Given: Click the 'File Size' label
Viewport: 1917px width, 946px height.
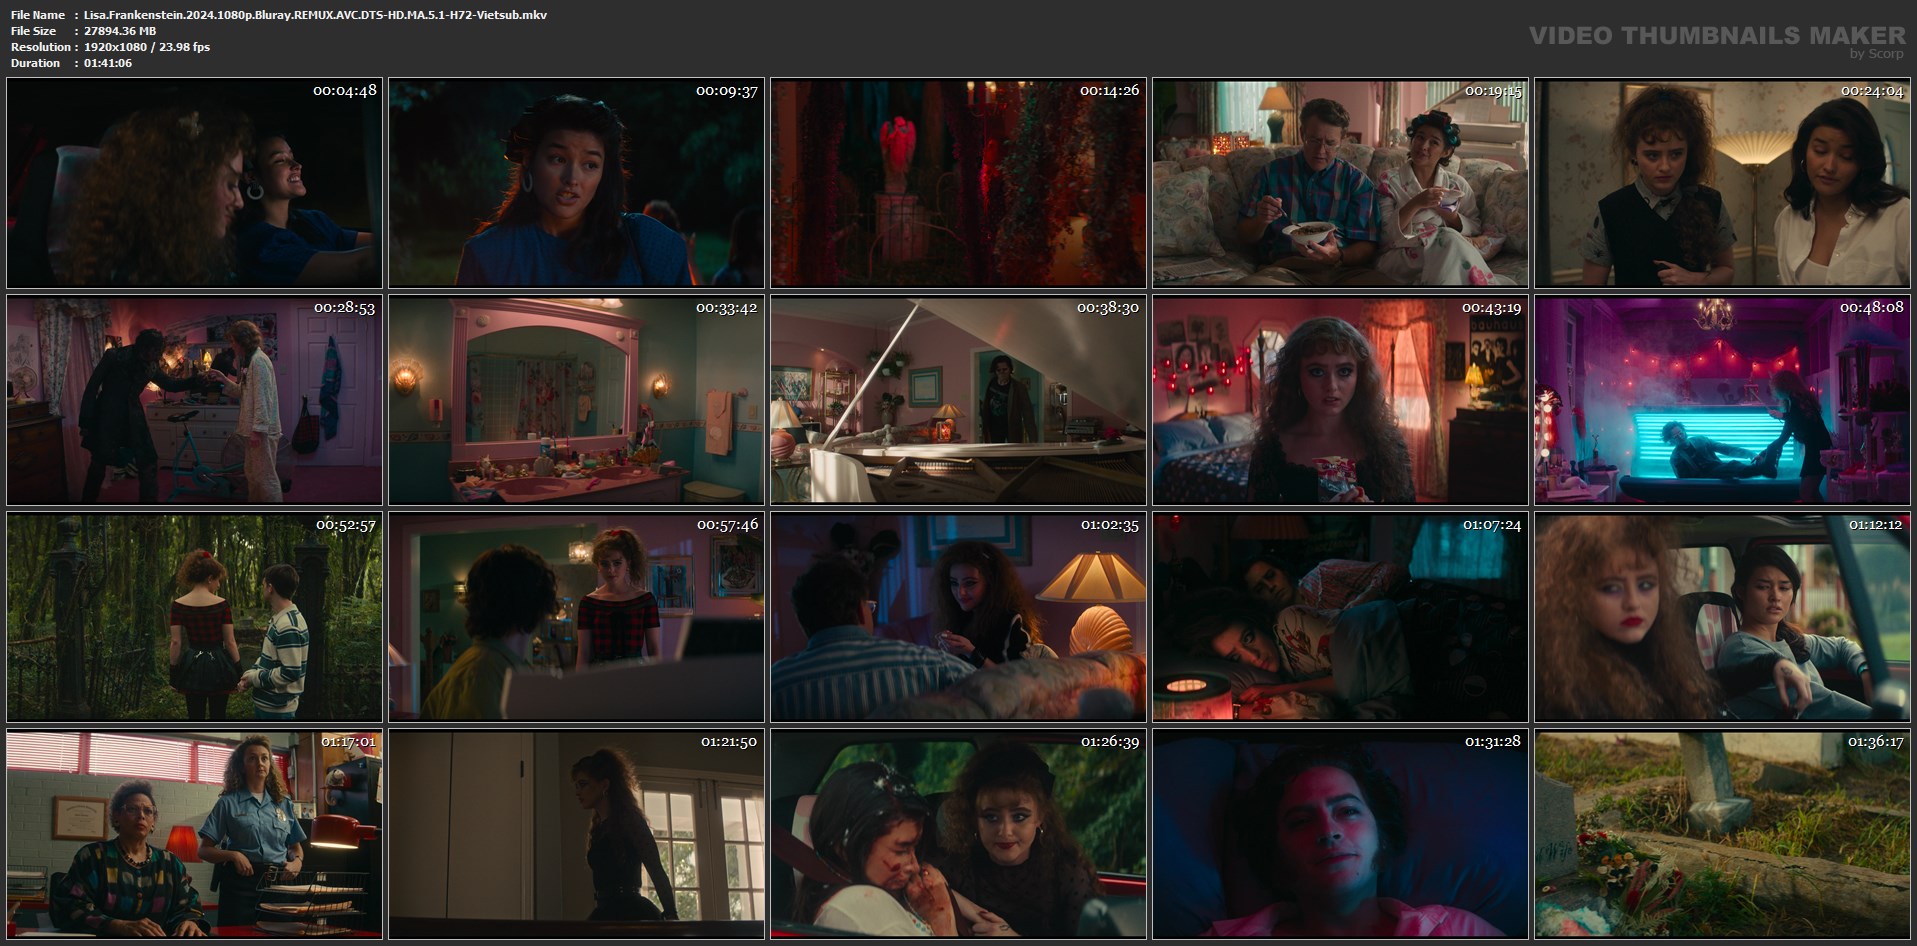Looking at the screenshot, I should [x=33, y=31].
